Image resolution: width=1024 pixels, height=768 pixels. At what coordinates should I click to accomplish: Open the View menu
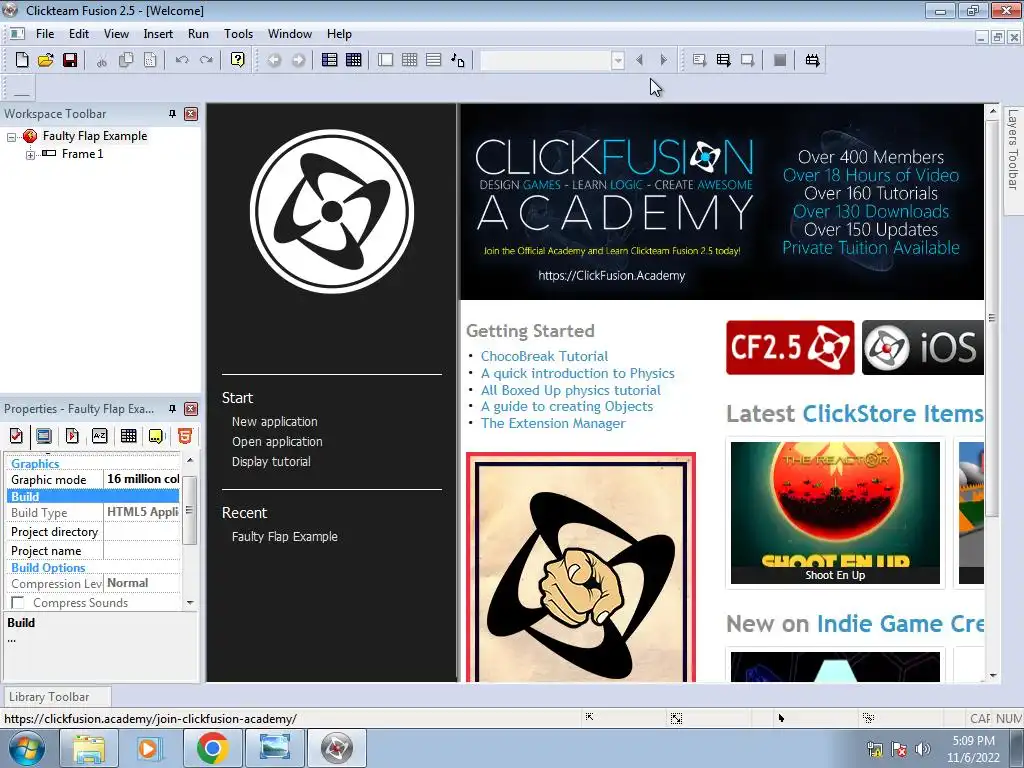tap(116, 34)
